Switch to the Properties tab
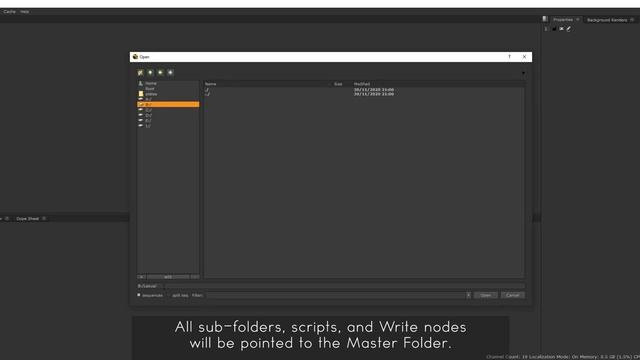 (x=563, y=20)
